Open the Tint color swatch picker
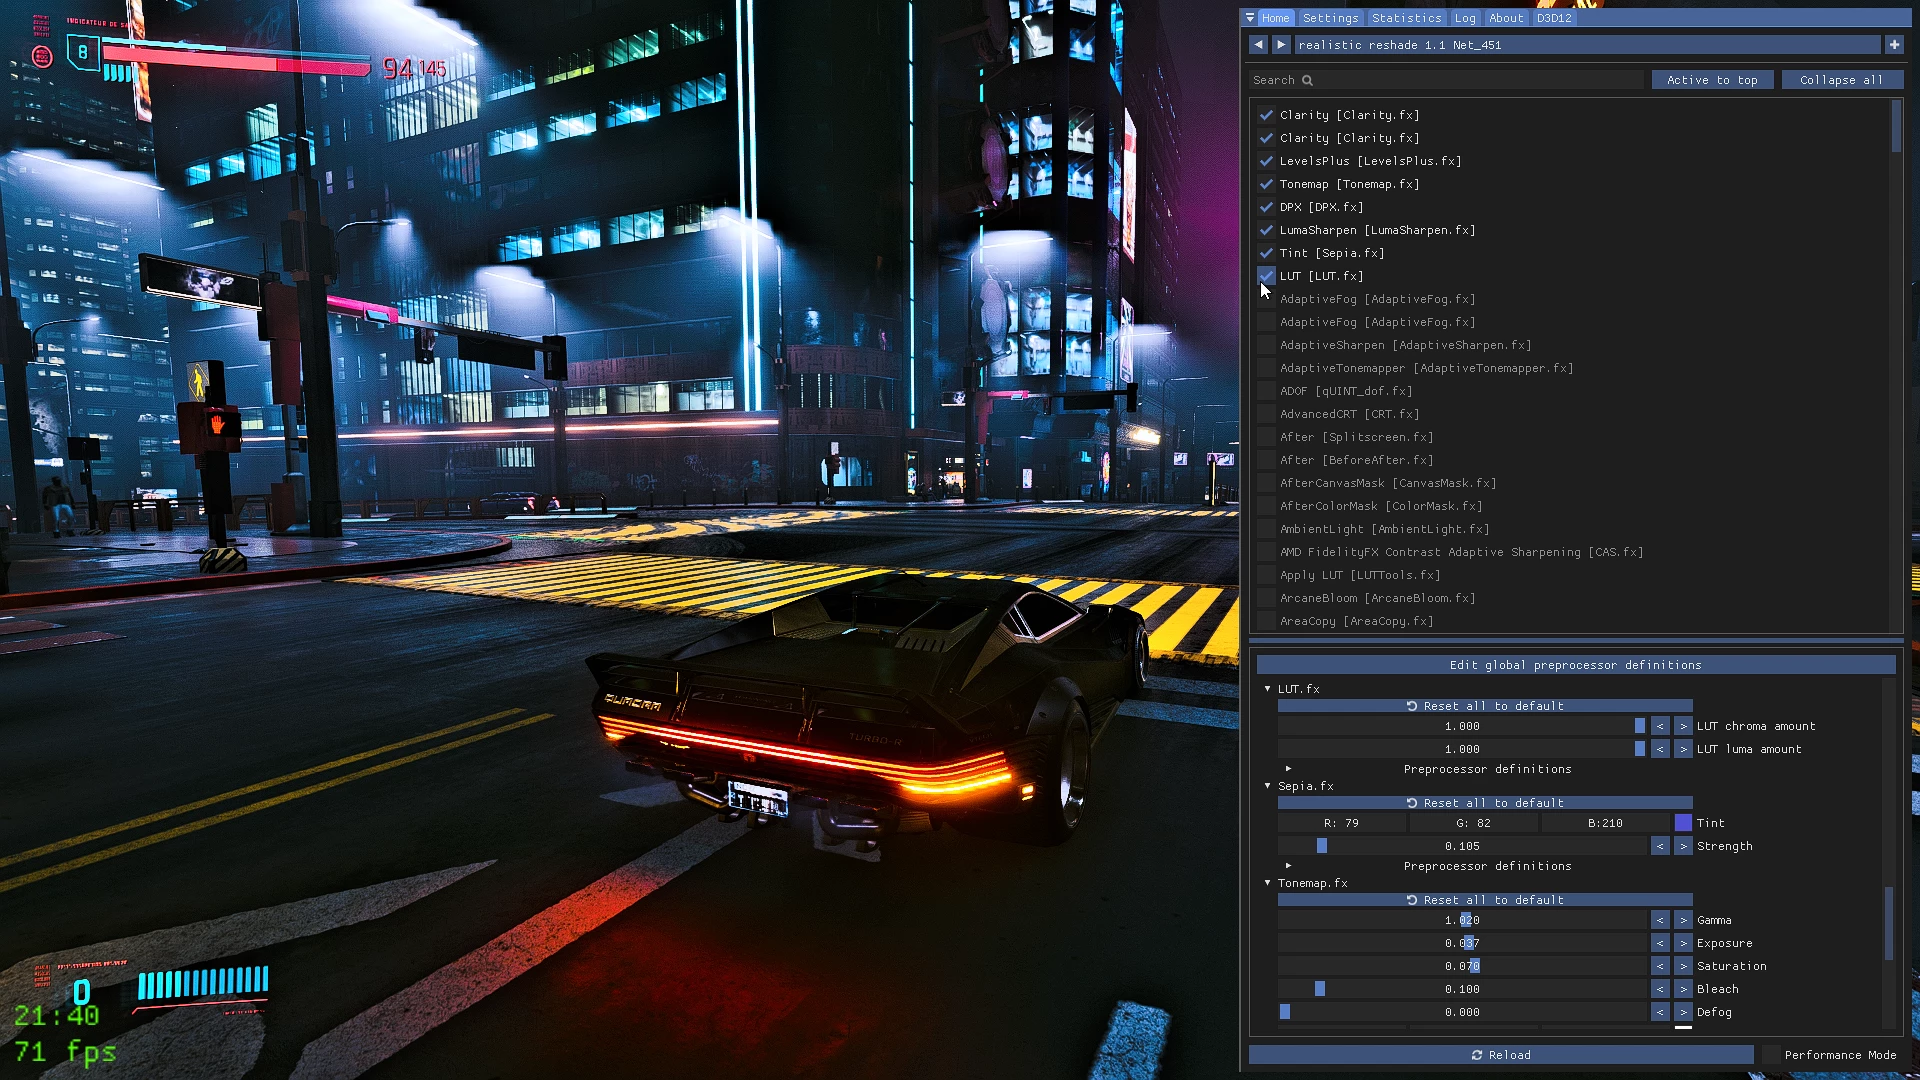 click(x=1683, y=823)
